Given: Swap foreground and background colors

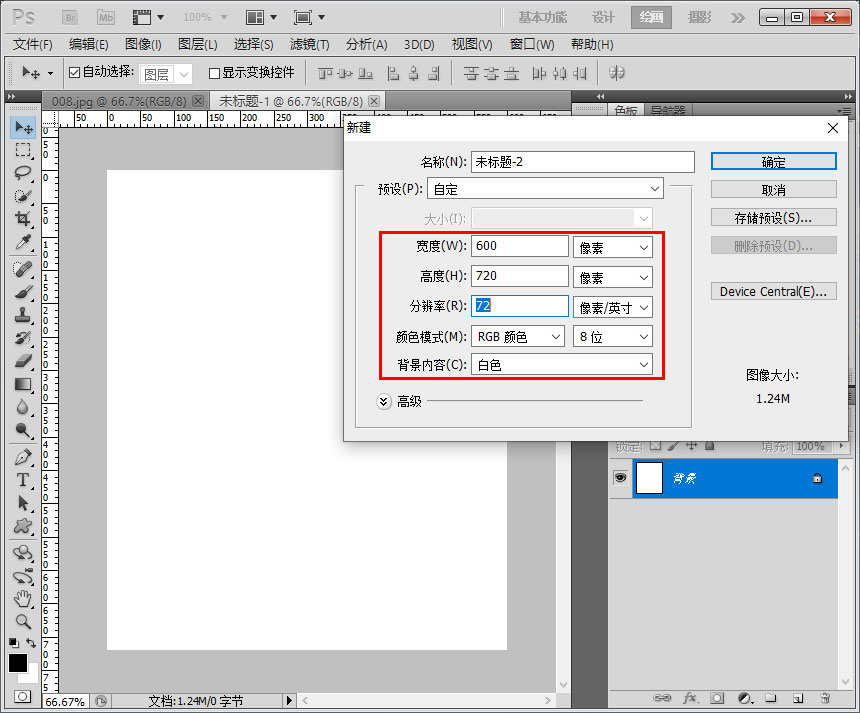Looking at the screenshot, I should coord(31,643).
